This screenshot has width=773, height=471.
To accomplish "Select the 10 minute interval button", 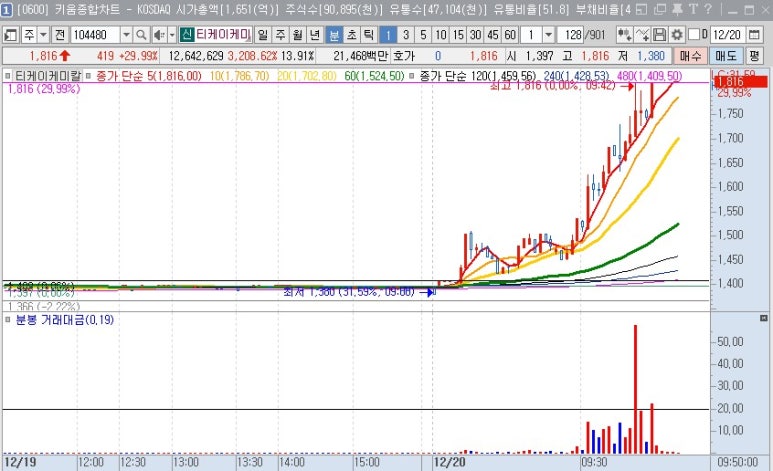I will [441, 35].
